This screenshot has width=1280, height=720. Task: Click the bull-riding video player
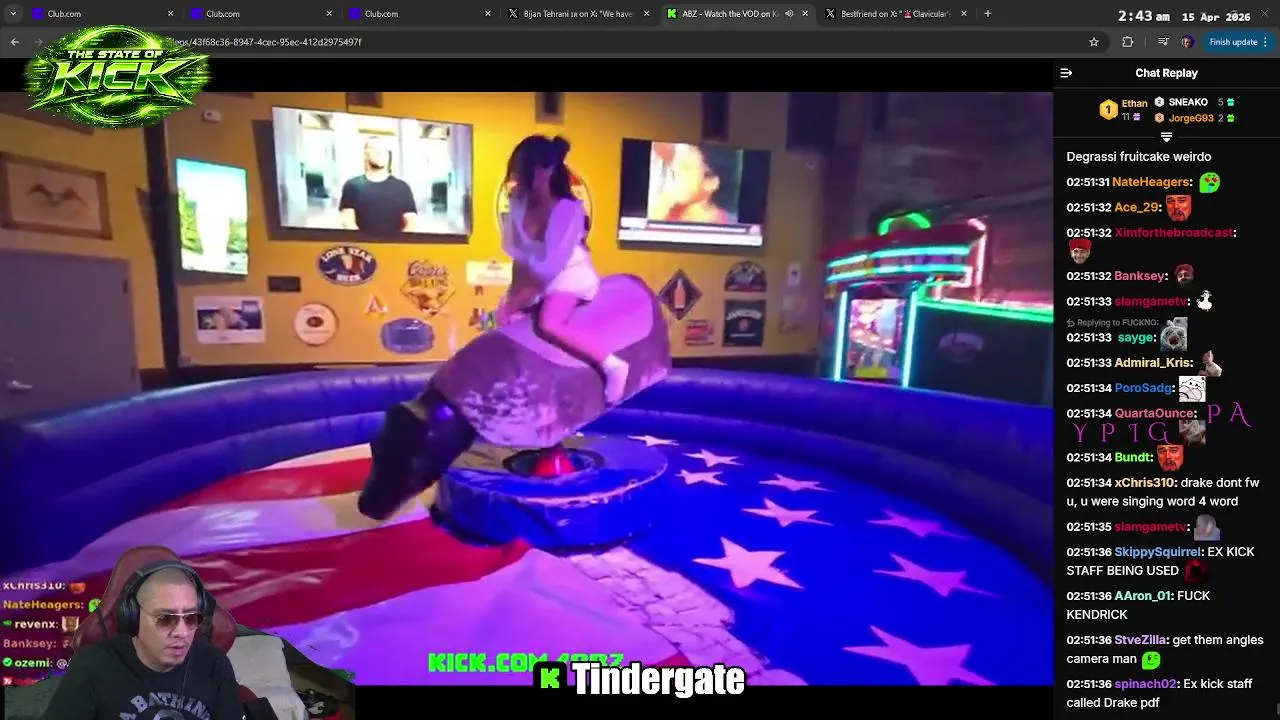(526, 388)
